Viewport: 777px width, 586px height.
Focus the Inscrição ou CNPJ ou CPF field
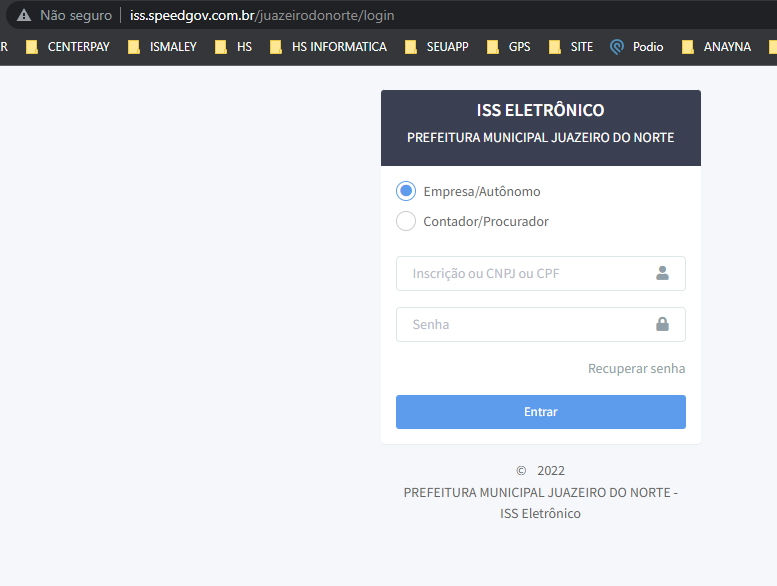541,273
